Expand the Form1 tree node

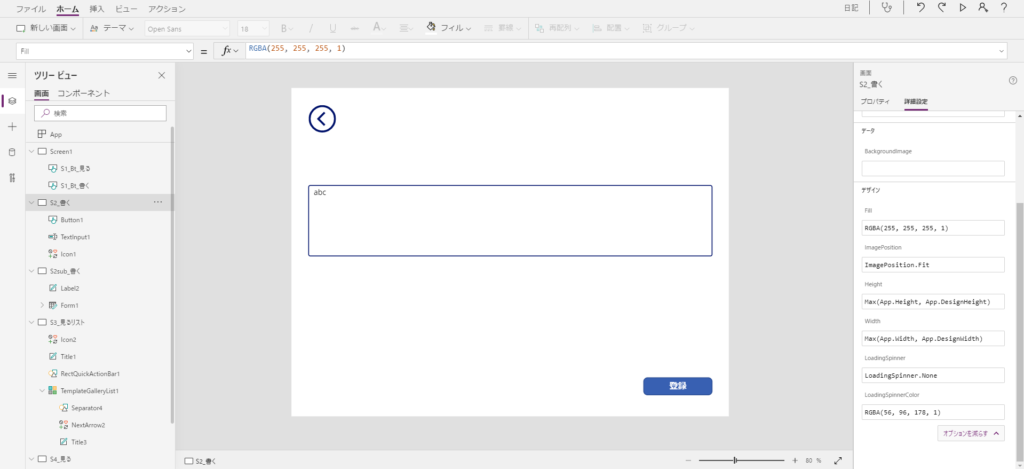tap(42, 305)
